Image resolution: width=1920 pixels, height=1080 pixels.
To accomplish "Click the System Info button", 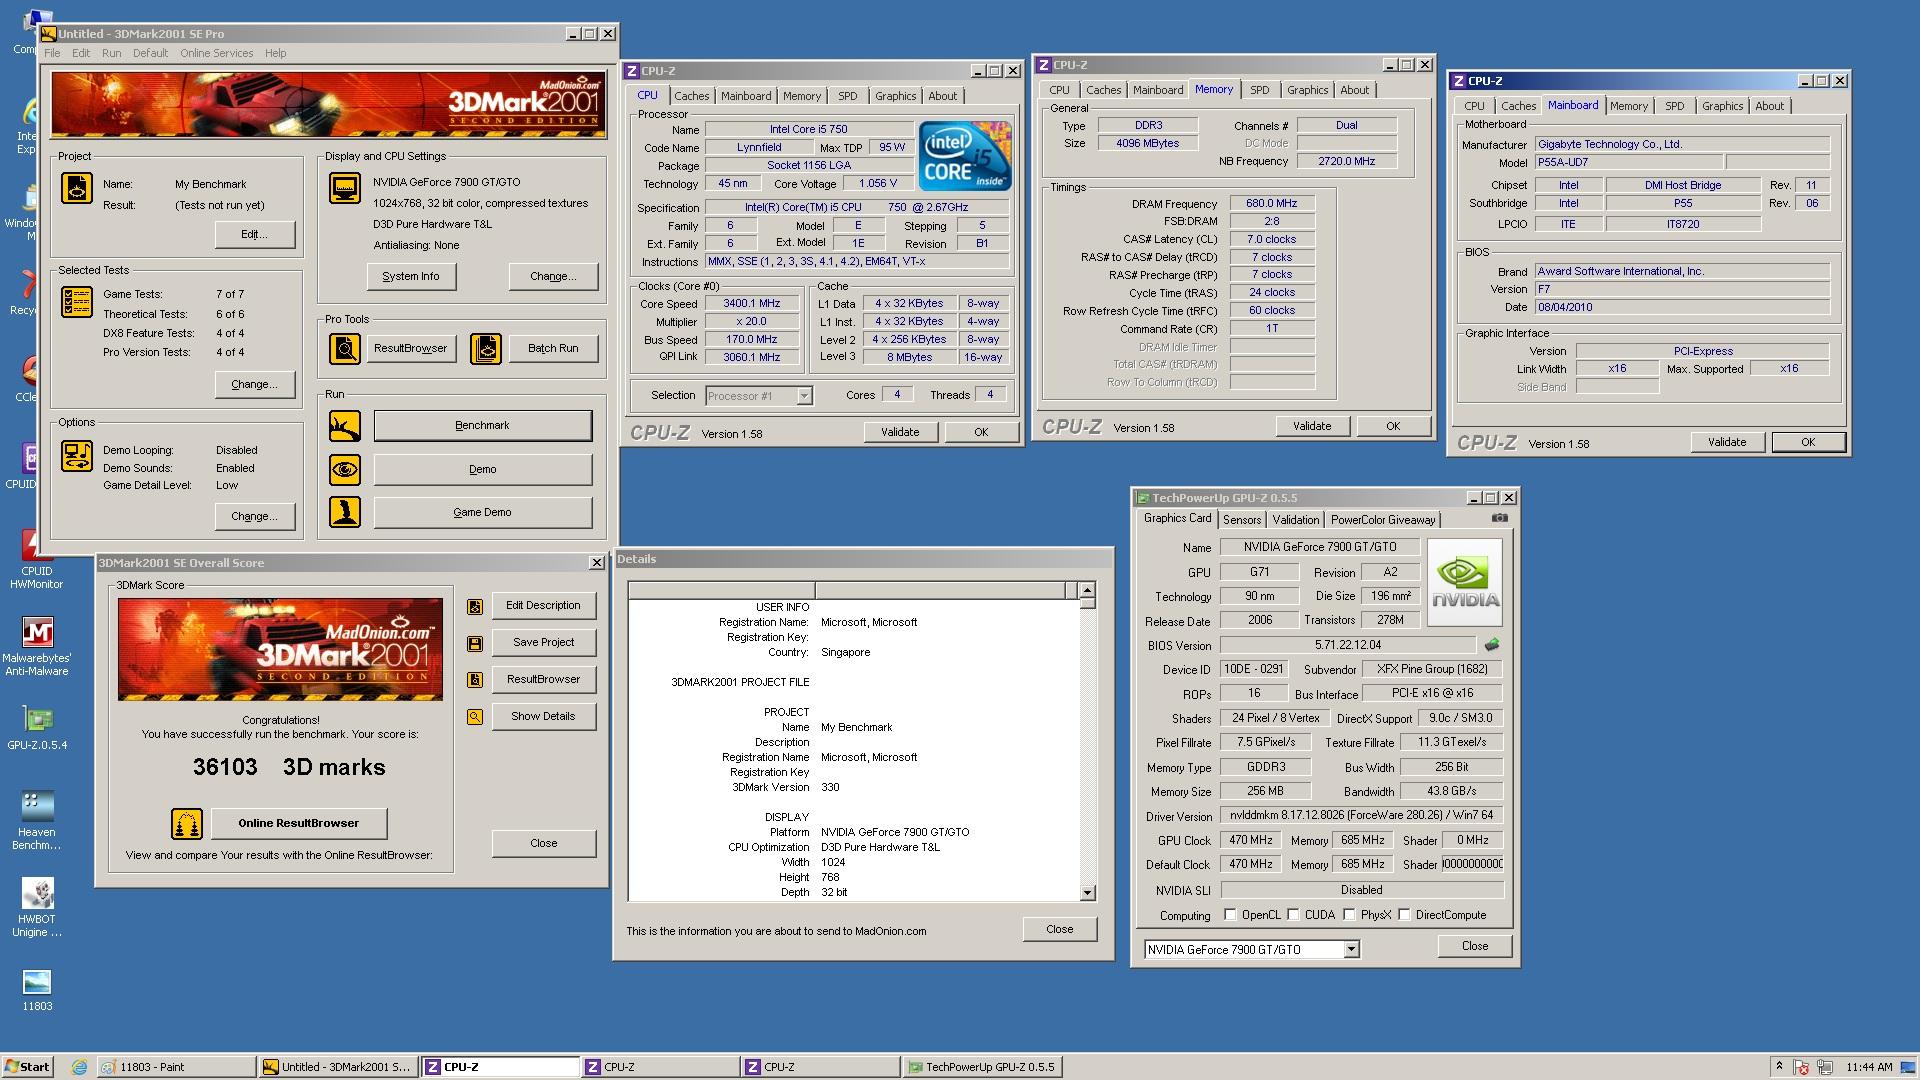I will click(410, 277).
